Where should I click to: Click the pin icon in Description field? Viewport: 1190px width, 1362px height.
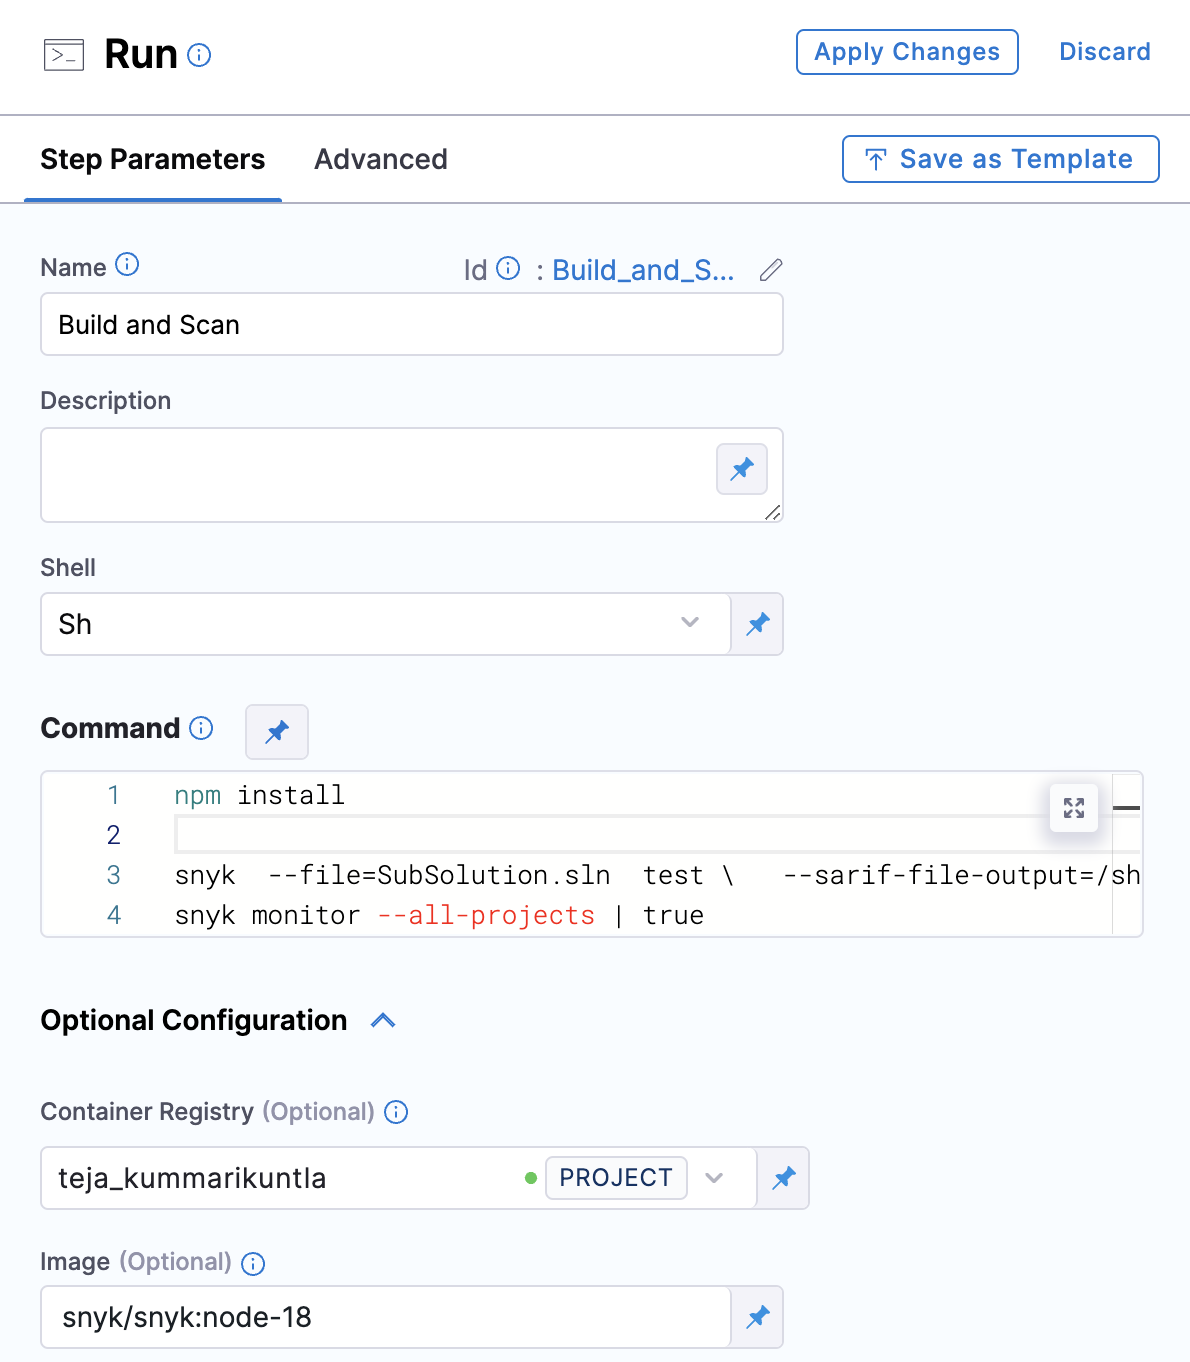742,469
